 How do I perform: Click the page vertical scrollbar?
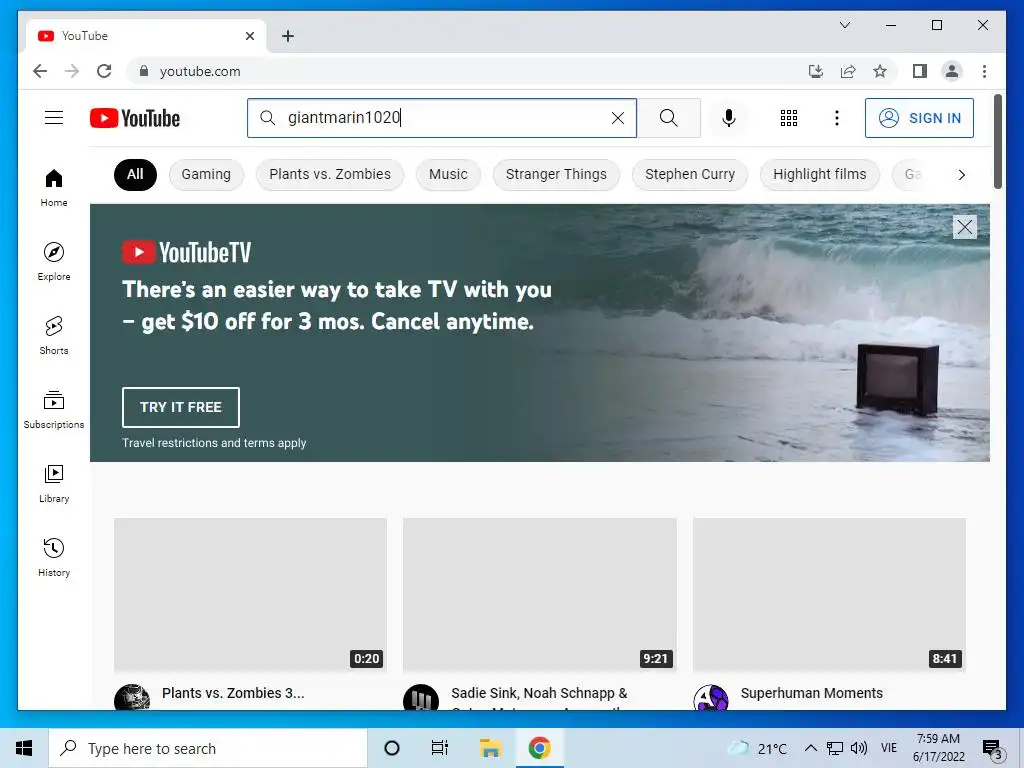pyautogui.click(x=997, y=141)
